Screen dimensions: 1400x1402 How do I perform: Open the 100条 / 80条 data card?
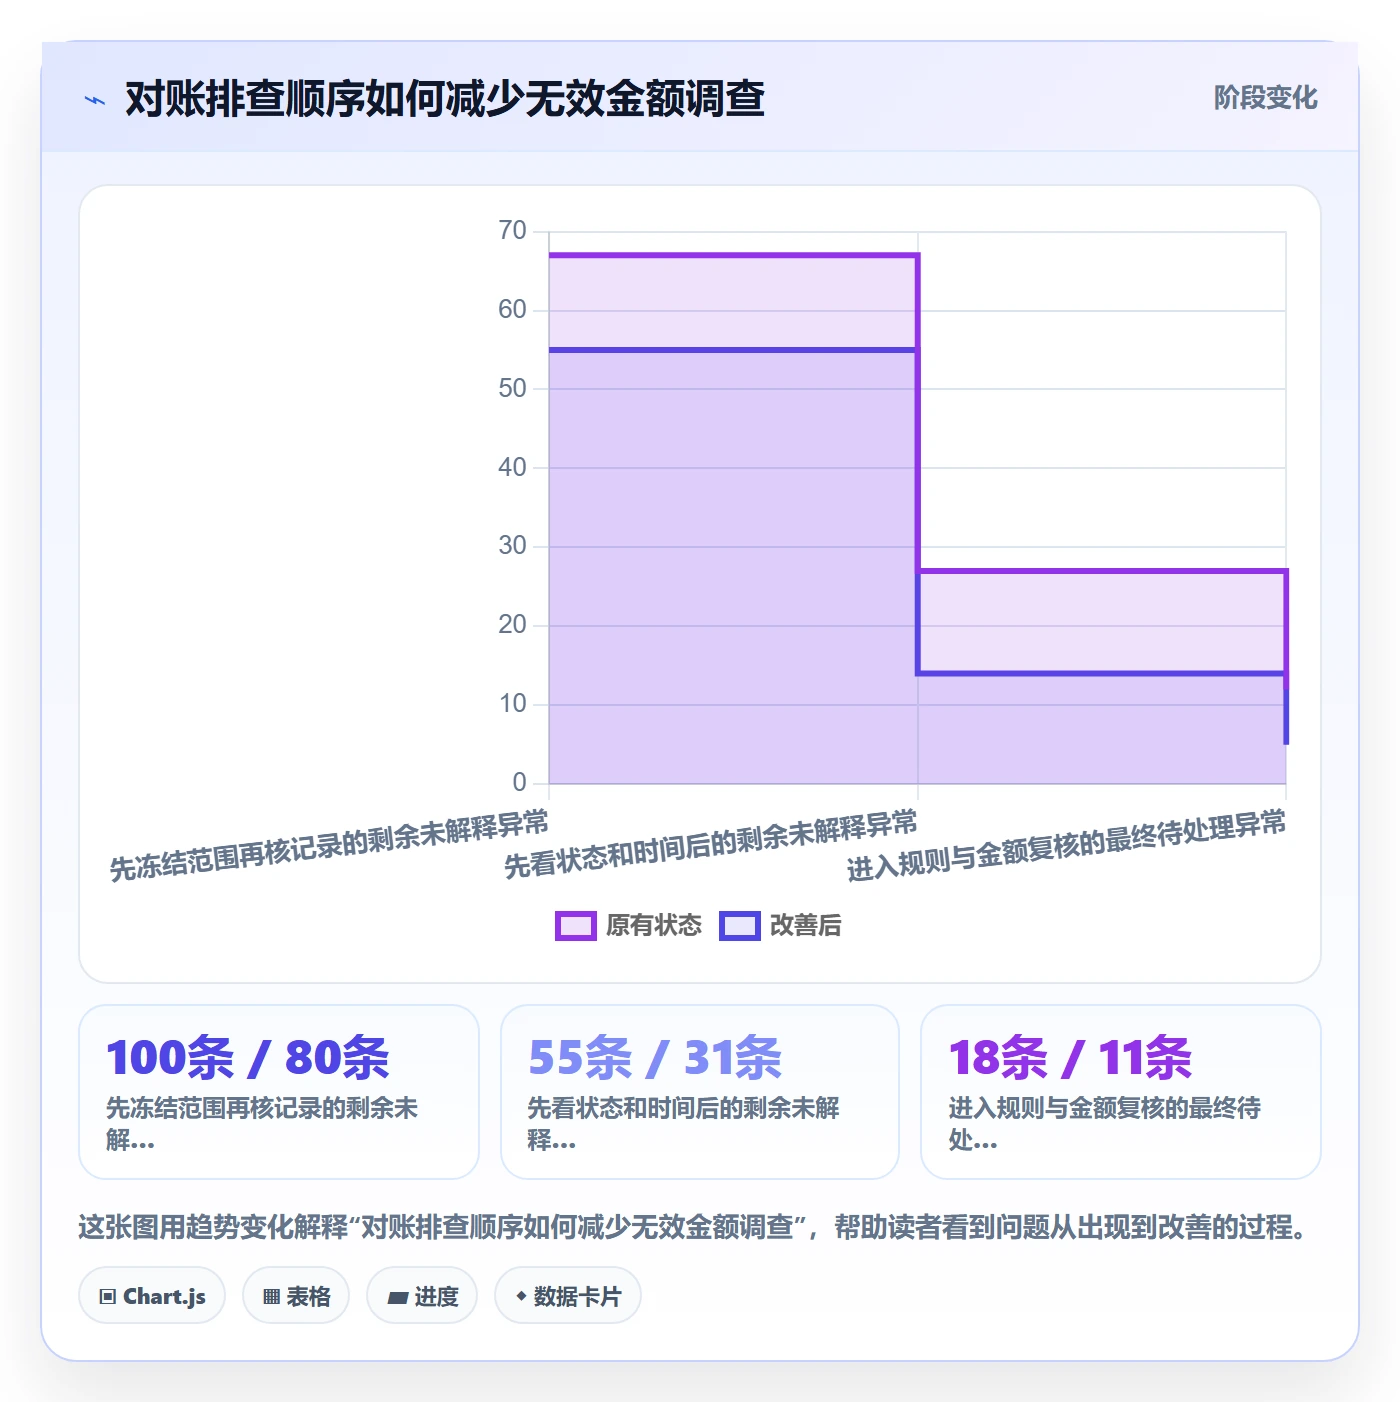tap(279, 1092)
